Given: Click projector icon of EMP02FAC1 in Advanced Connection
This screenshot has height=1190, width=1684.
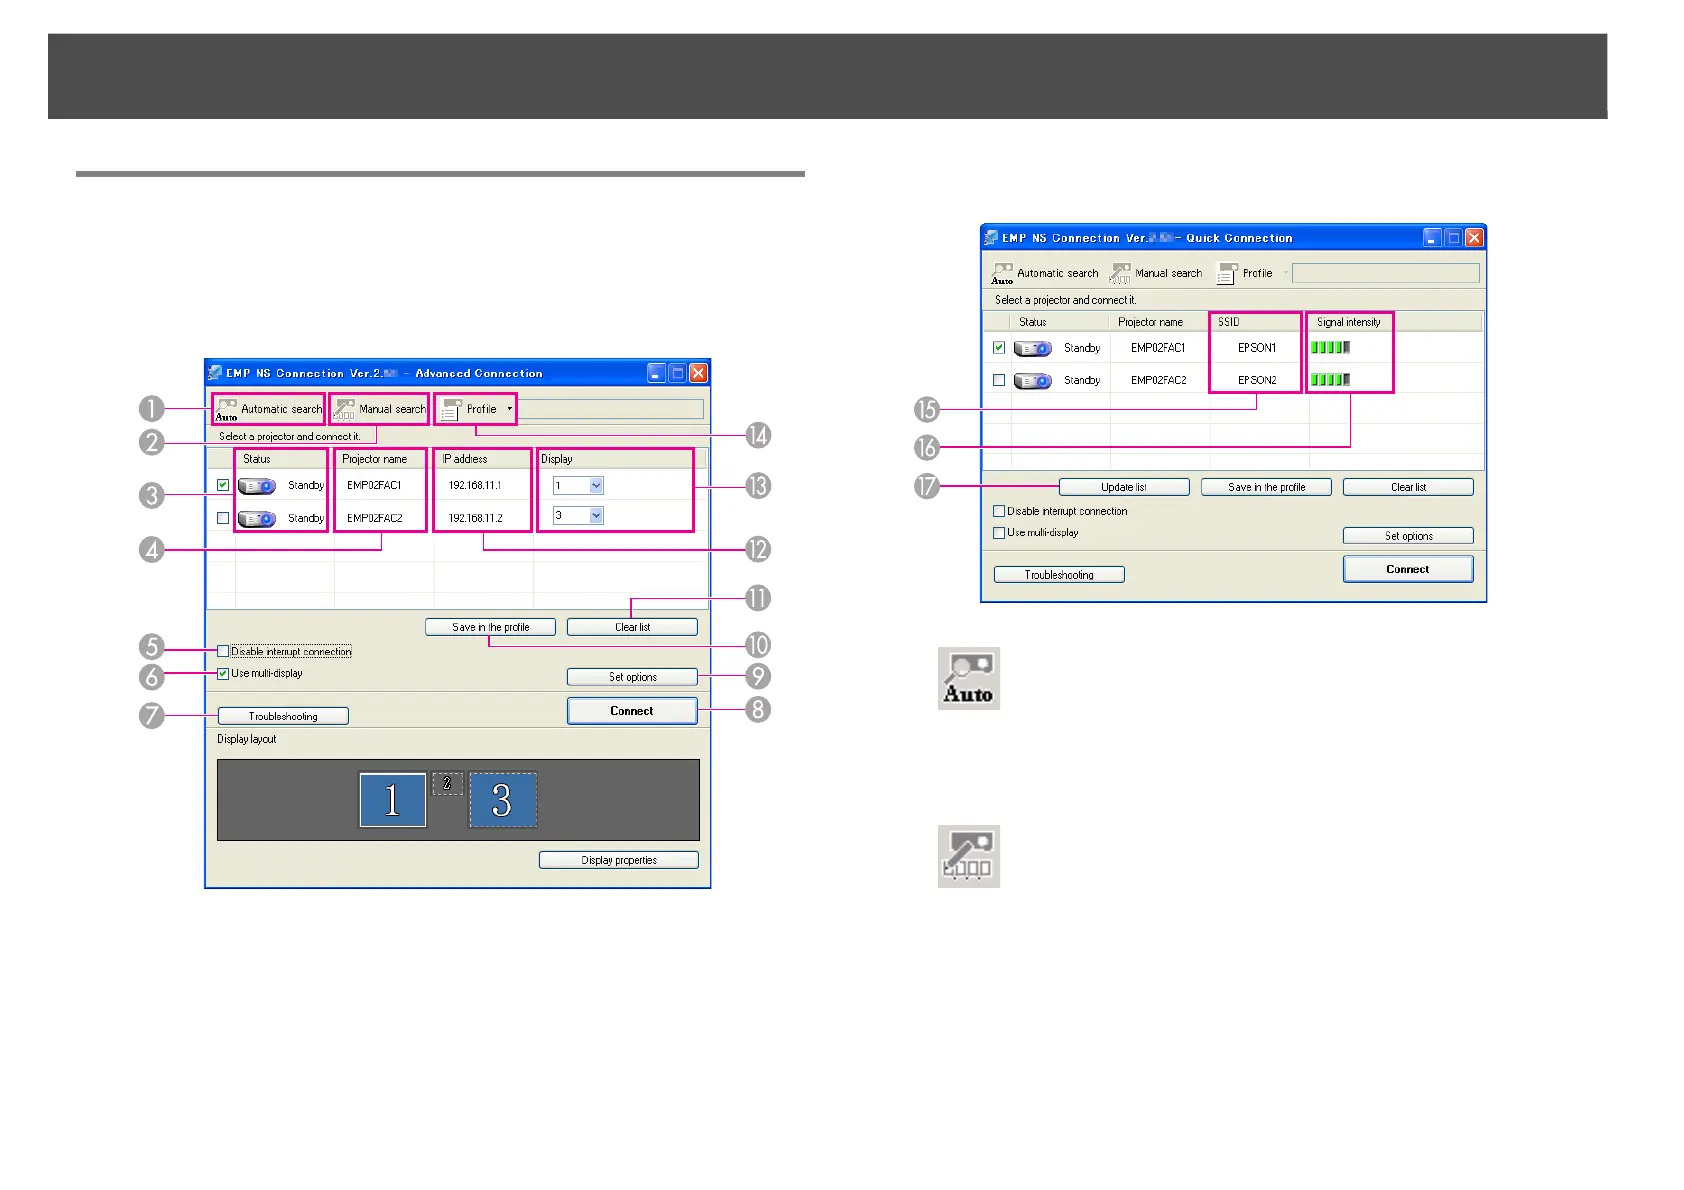Looking at the screenshot, I should coord(256,486).
